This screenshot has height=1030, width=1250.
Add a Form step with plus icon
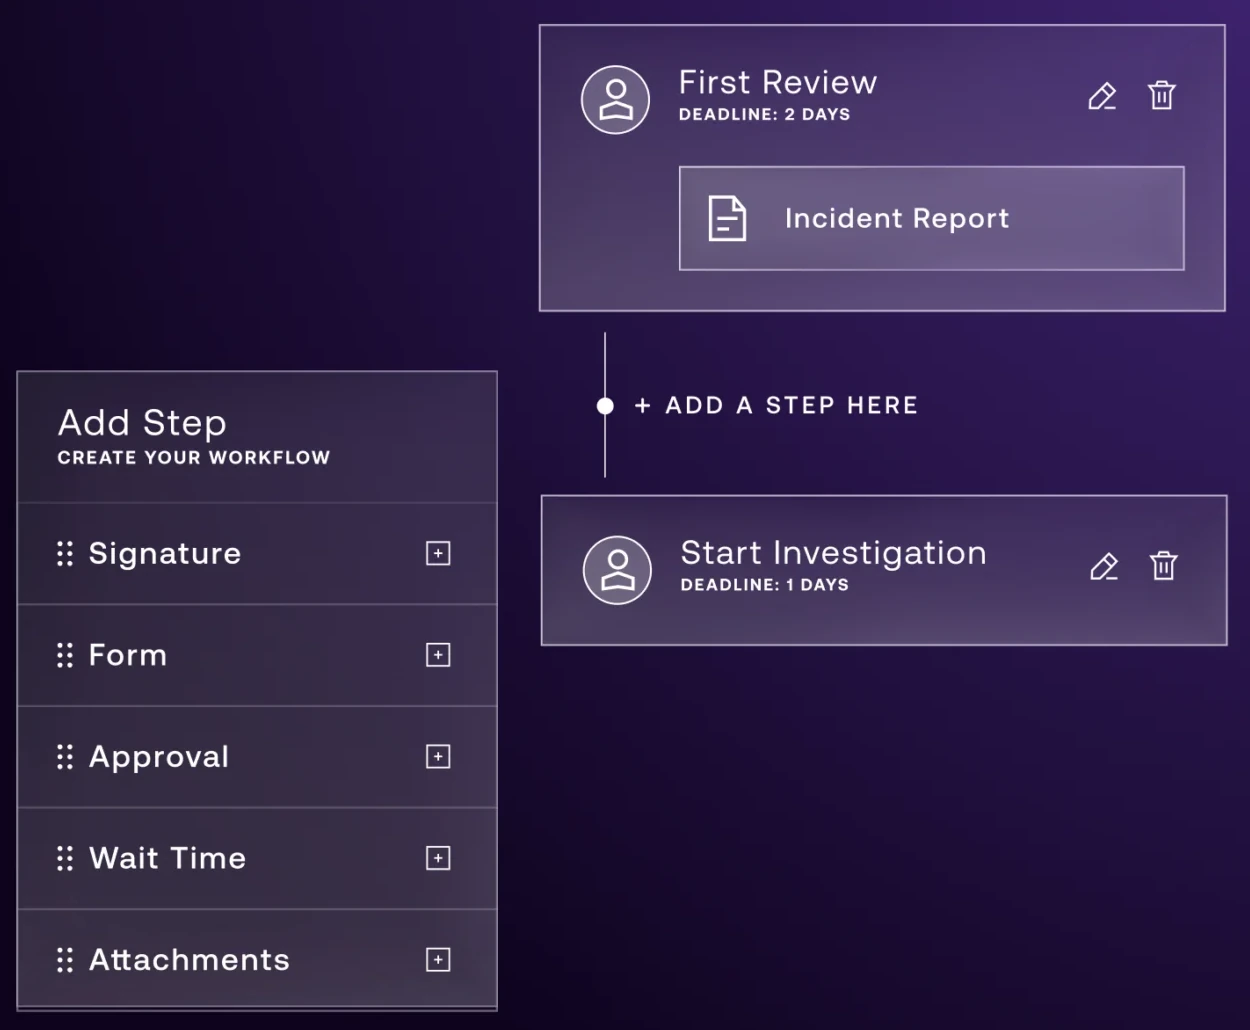pyautogui.click(x=438, y=655)
